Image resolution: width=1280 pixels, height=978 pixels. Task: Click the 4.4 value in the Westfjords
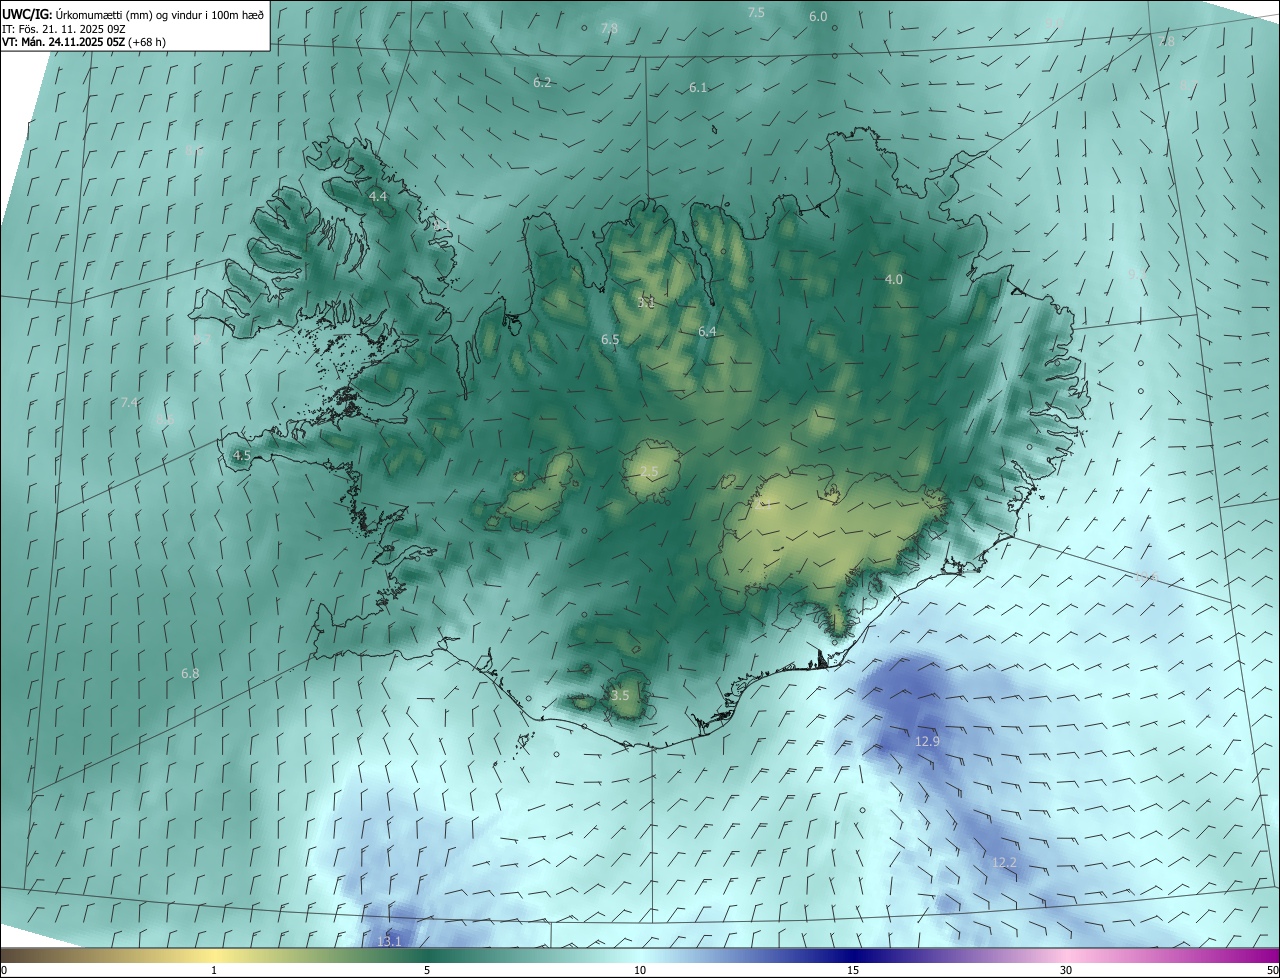[378, 197]
